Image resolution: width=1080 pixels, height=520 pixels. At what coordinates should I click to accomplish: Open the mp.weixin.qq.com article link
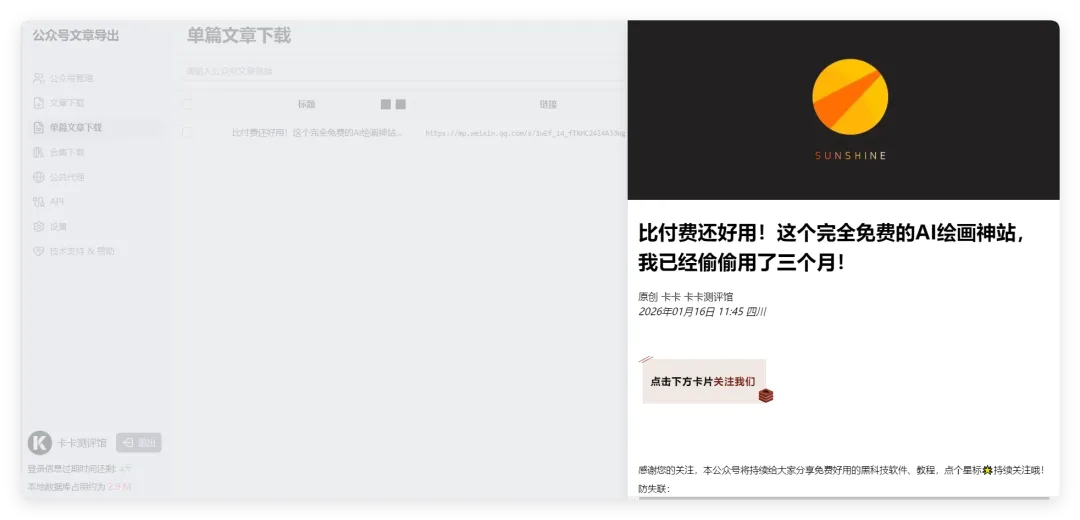tap(526, 134)
